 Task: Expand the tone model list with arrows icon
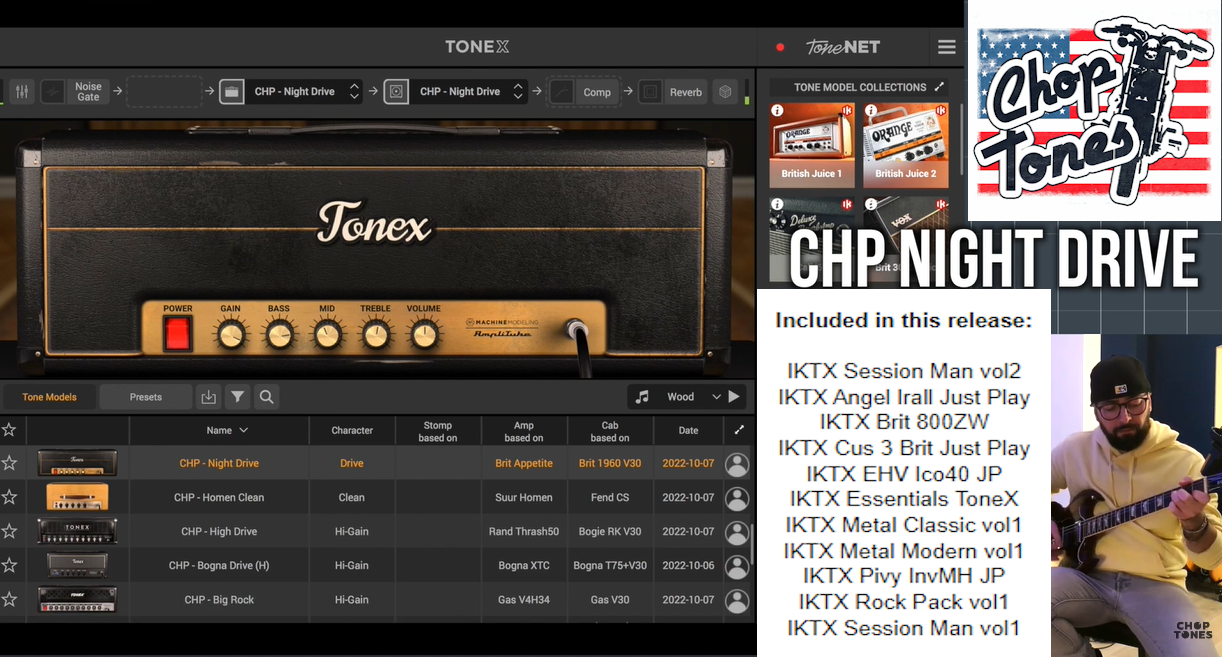739,430
